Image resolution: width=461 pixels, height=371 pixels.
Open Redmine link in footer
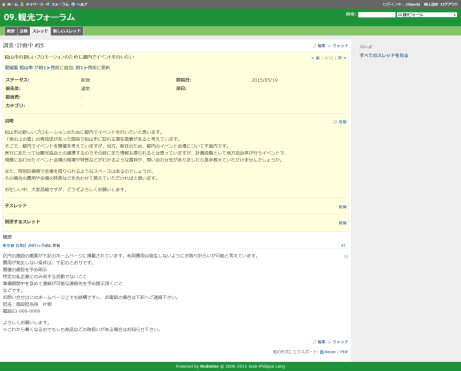[209, 366]
